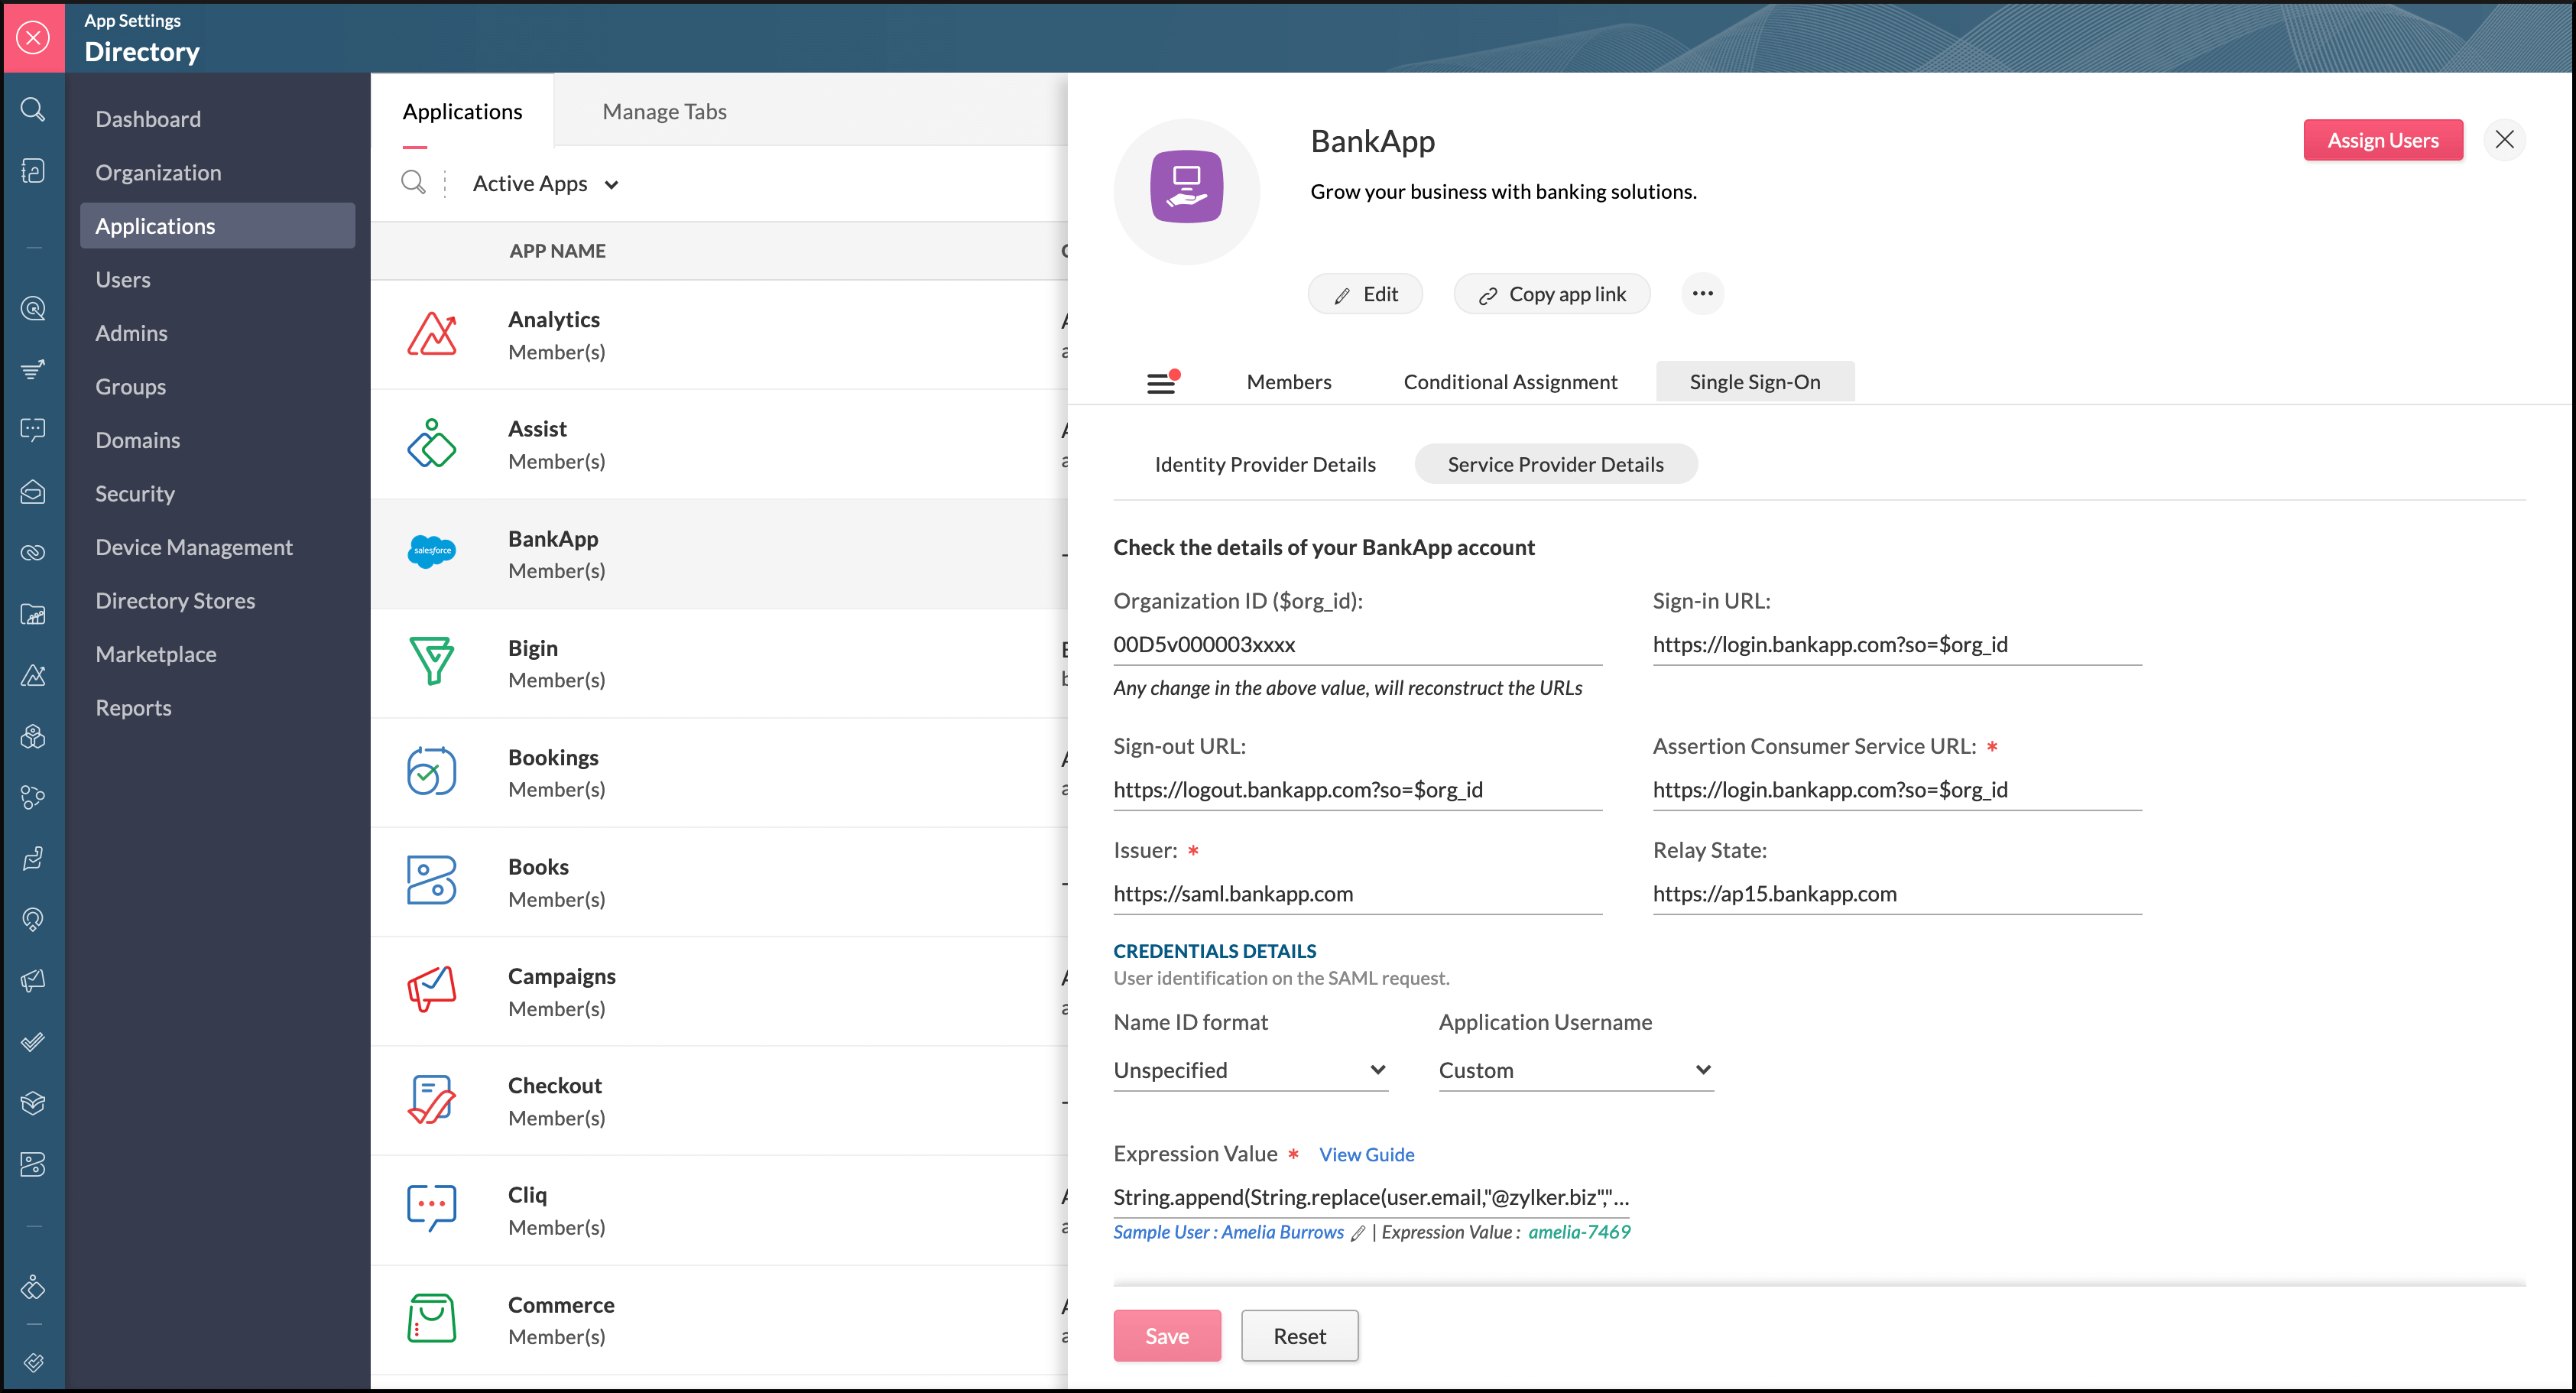Click the BankApp icon in sidebar

tap(434, 553)
